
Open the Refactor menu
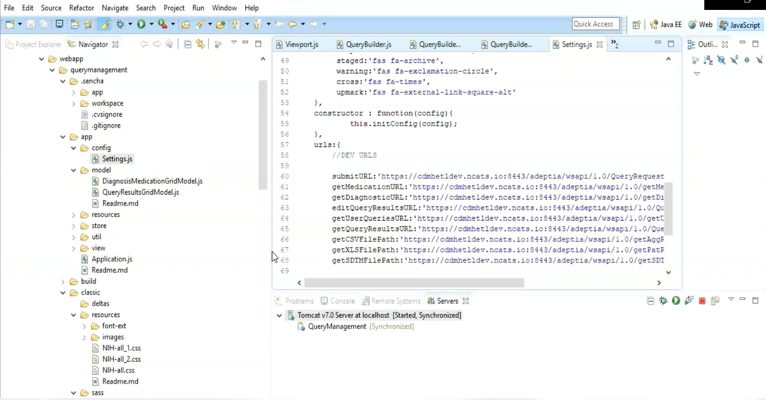pos(82,8)
